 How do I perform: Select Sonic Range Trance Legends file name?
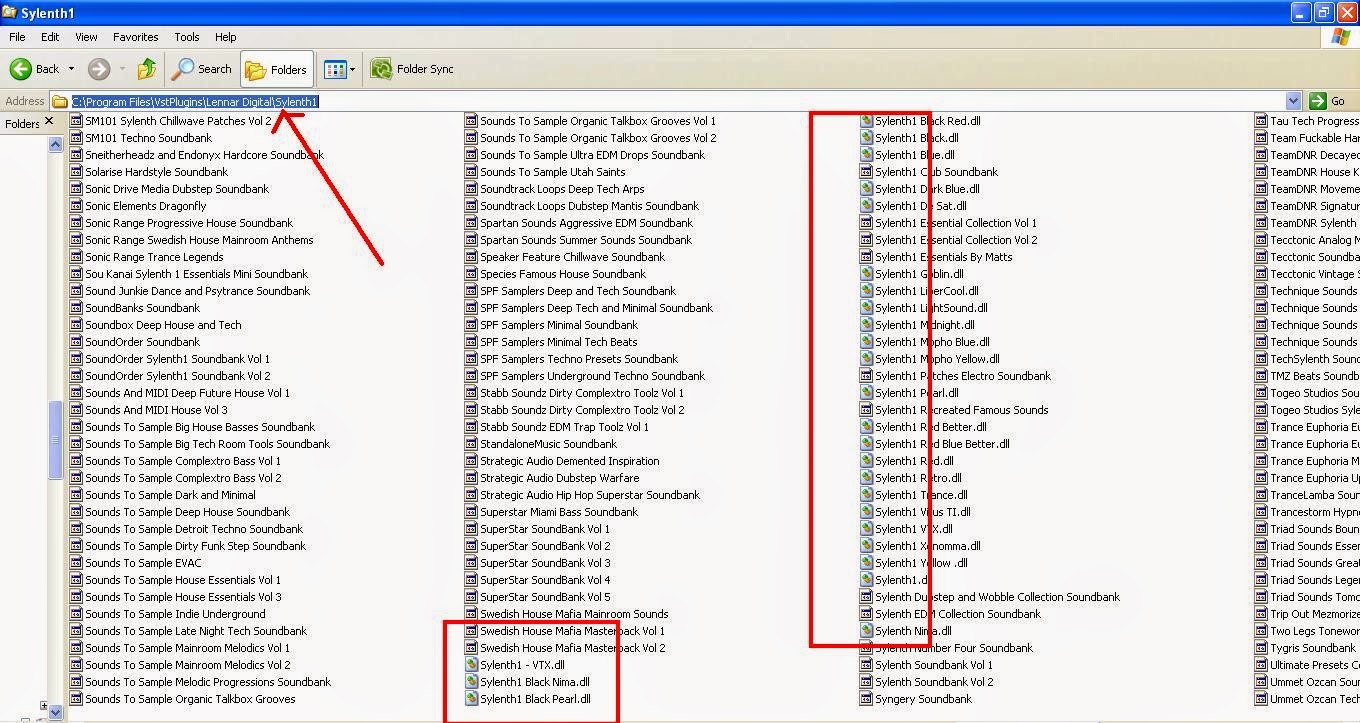(x=154, y=257)
